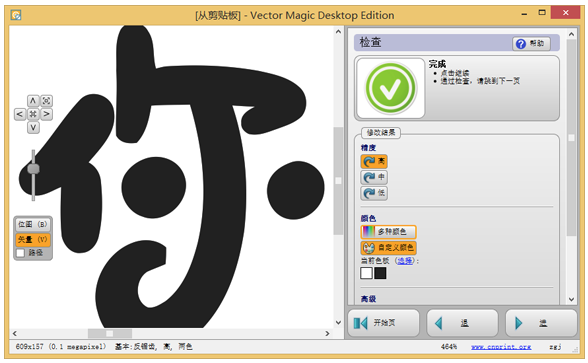The width and height of the screenshot is (588, 363).
Task: Click the 检查 panel header
Action: pyautogui.click(x=457, y=42)
